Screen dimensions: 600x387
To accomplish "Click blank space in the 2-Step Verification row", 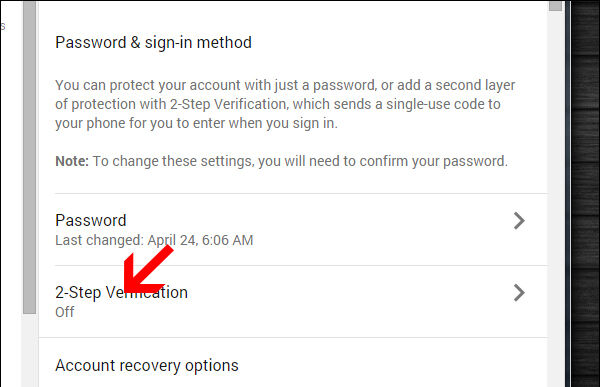I will click(344, 302).
